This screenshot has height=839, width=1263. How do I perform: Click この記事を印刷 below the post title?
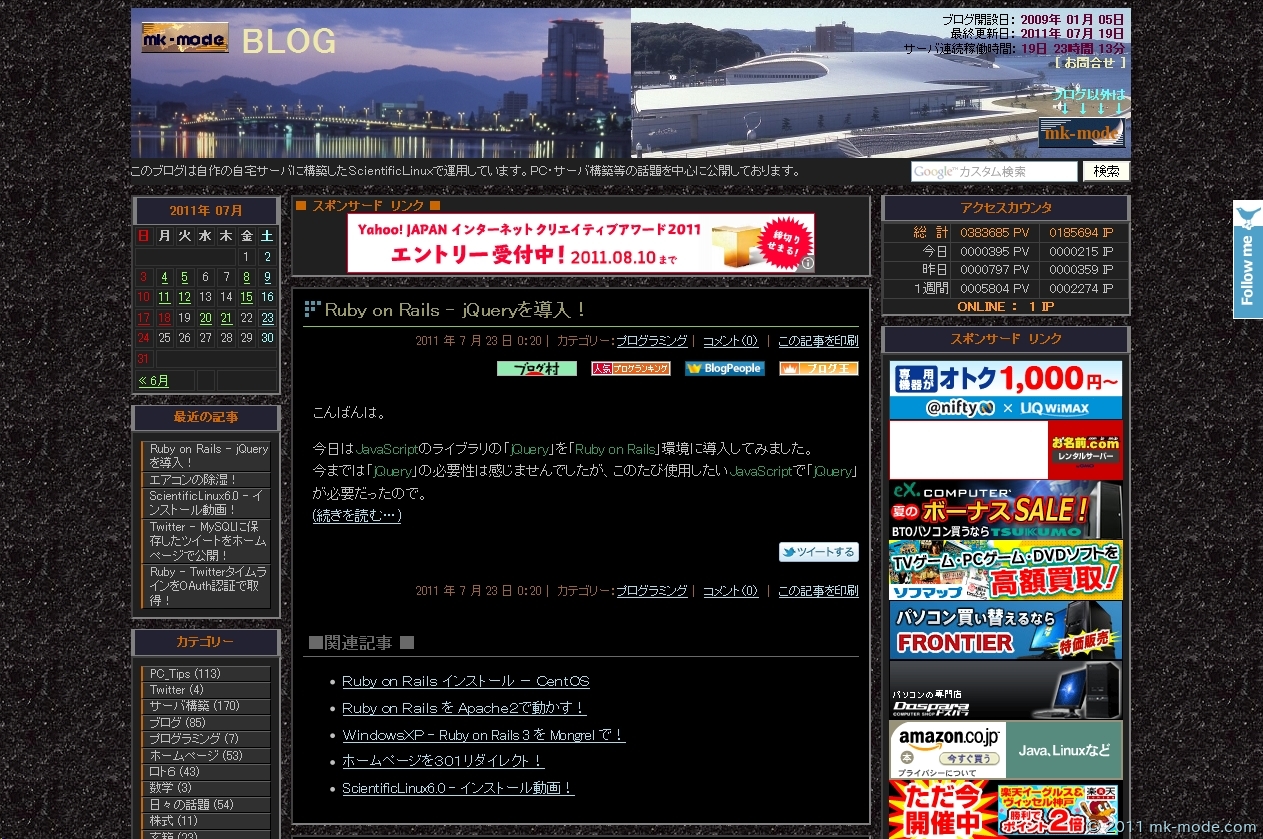817,341
